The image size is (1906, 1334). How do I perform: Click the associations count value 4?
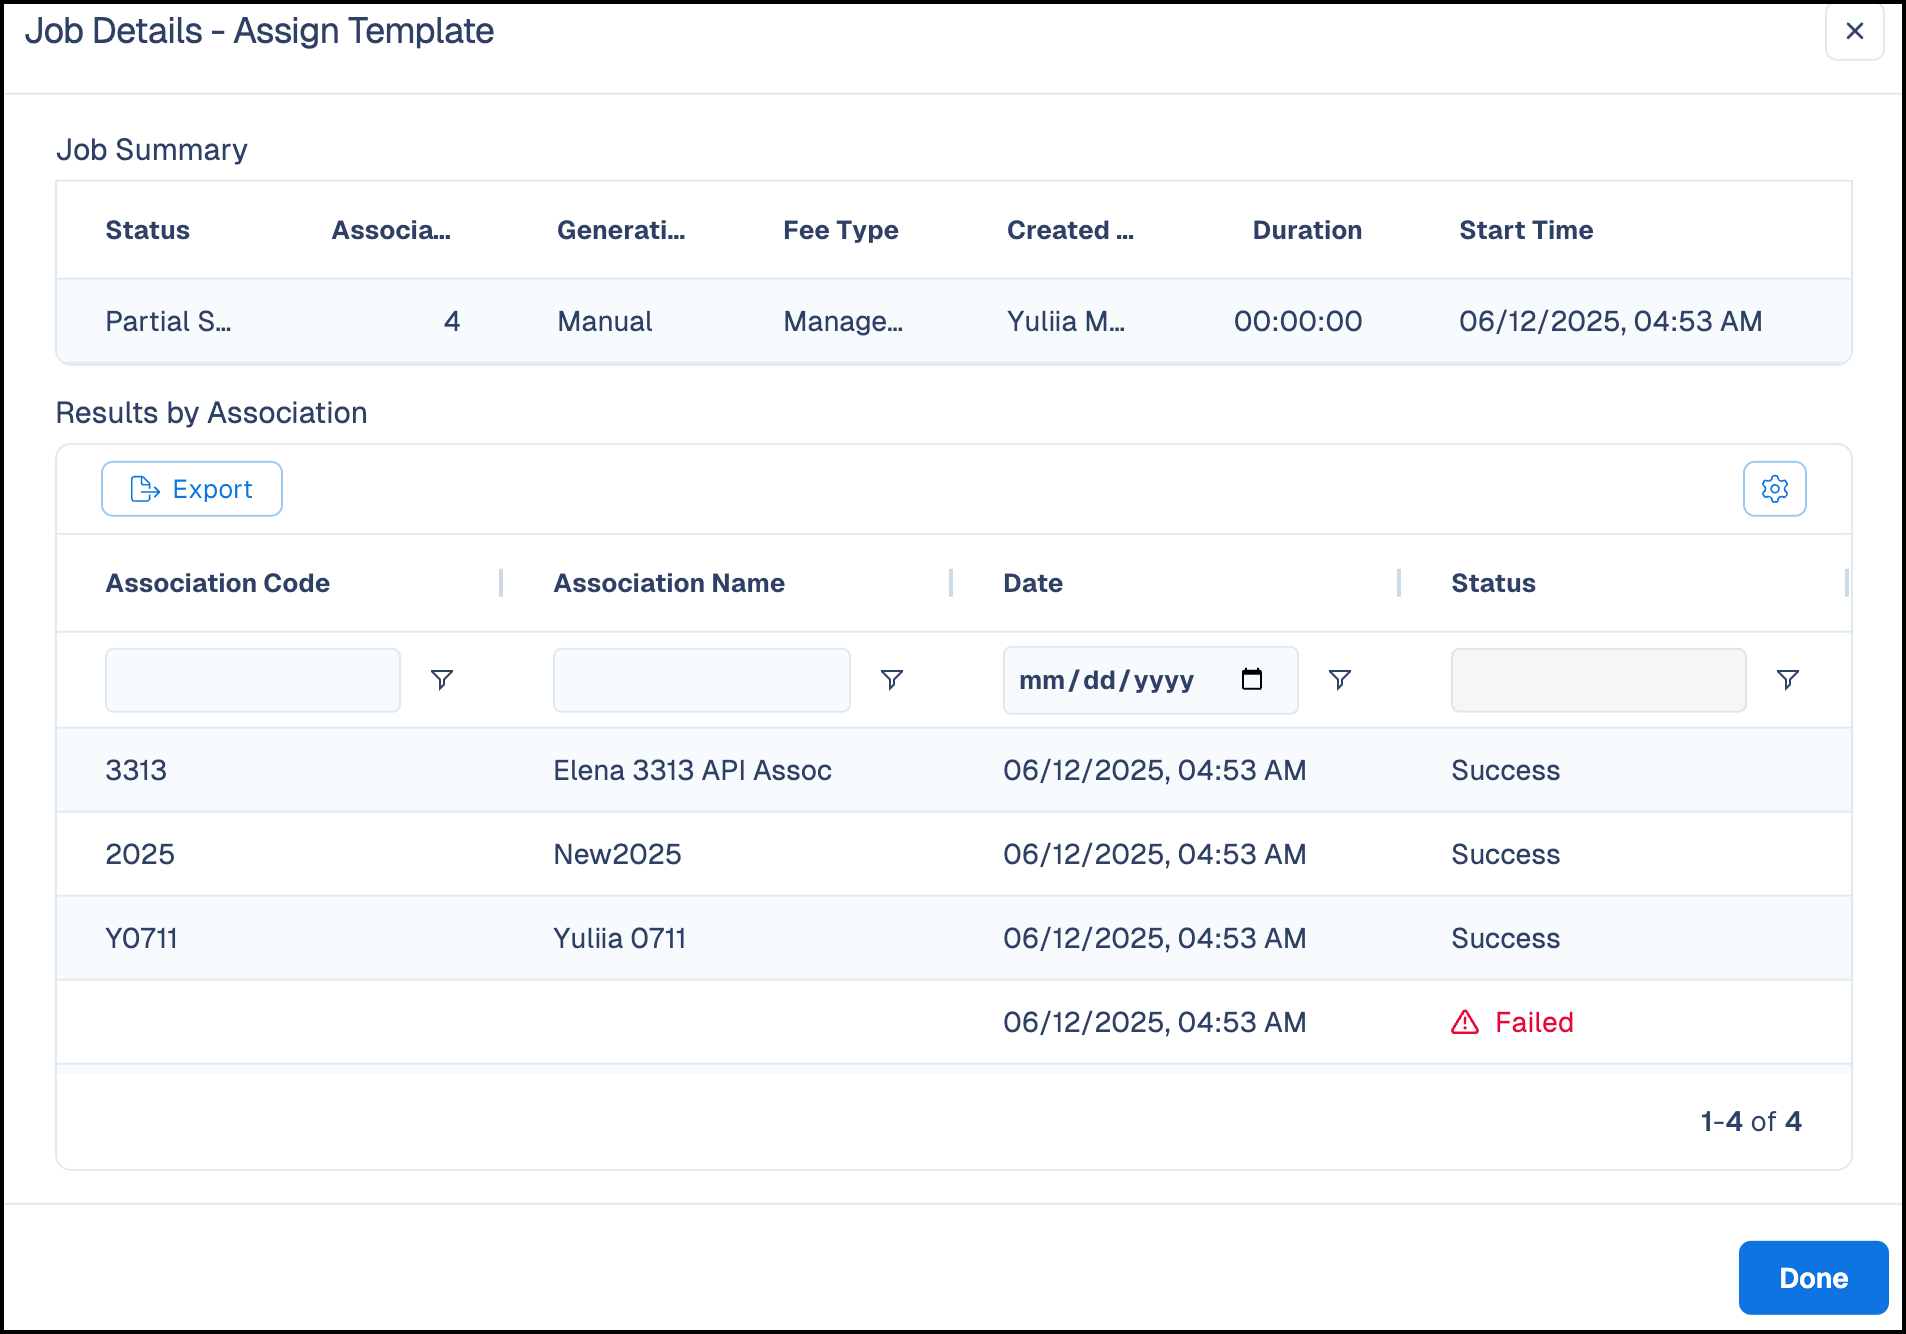(451, 321)
